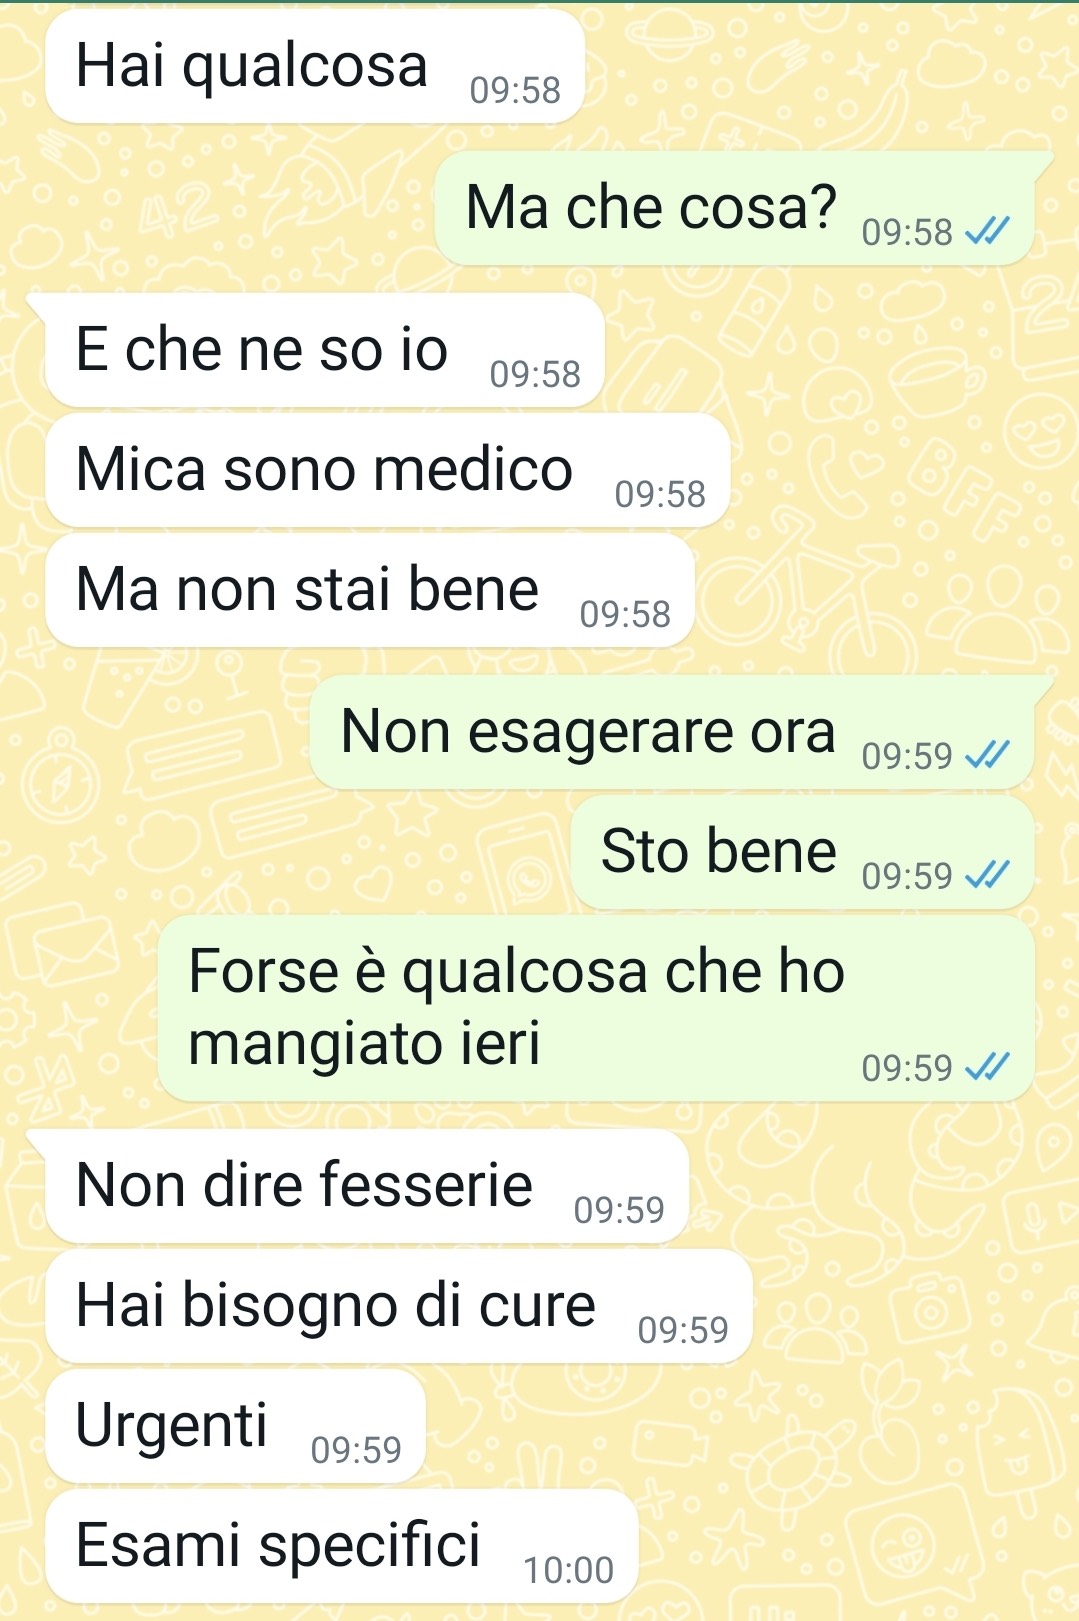
Task: Click the 09:58 timestamp on 'Hai qualcosa'
Action: [x=515, y=90]
